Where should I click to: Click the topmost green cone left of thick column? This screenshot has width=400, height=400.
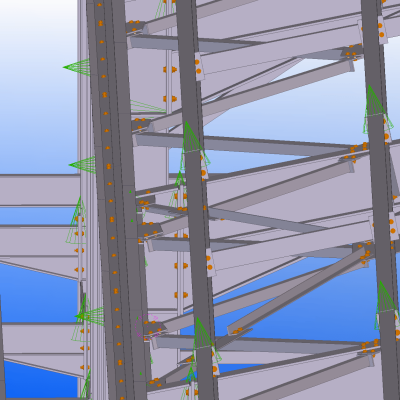point(76,67)
